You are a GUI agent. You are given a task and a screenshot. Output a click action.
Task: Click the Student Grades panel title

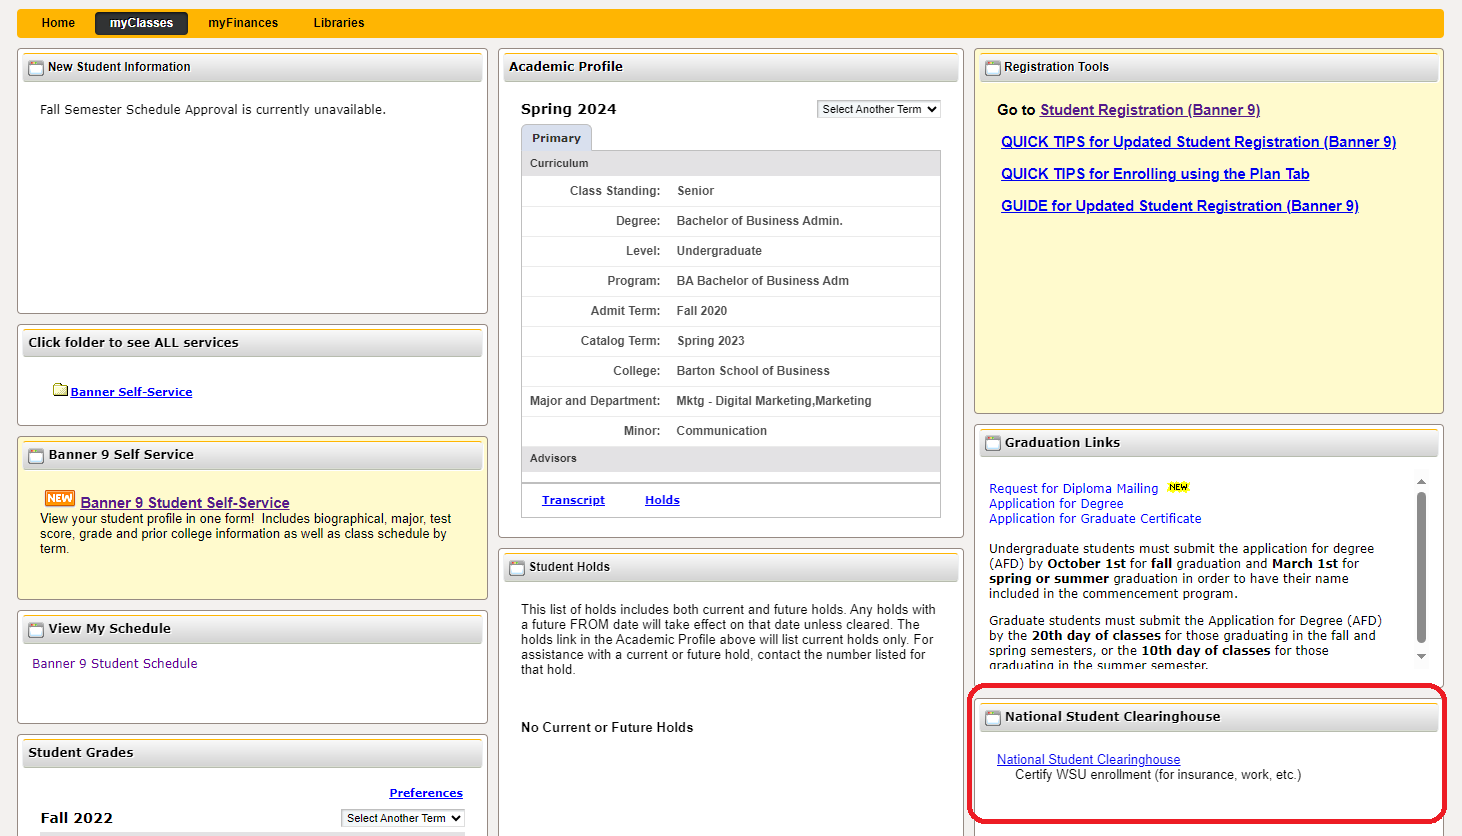tap(81, 753)
